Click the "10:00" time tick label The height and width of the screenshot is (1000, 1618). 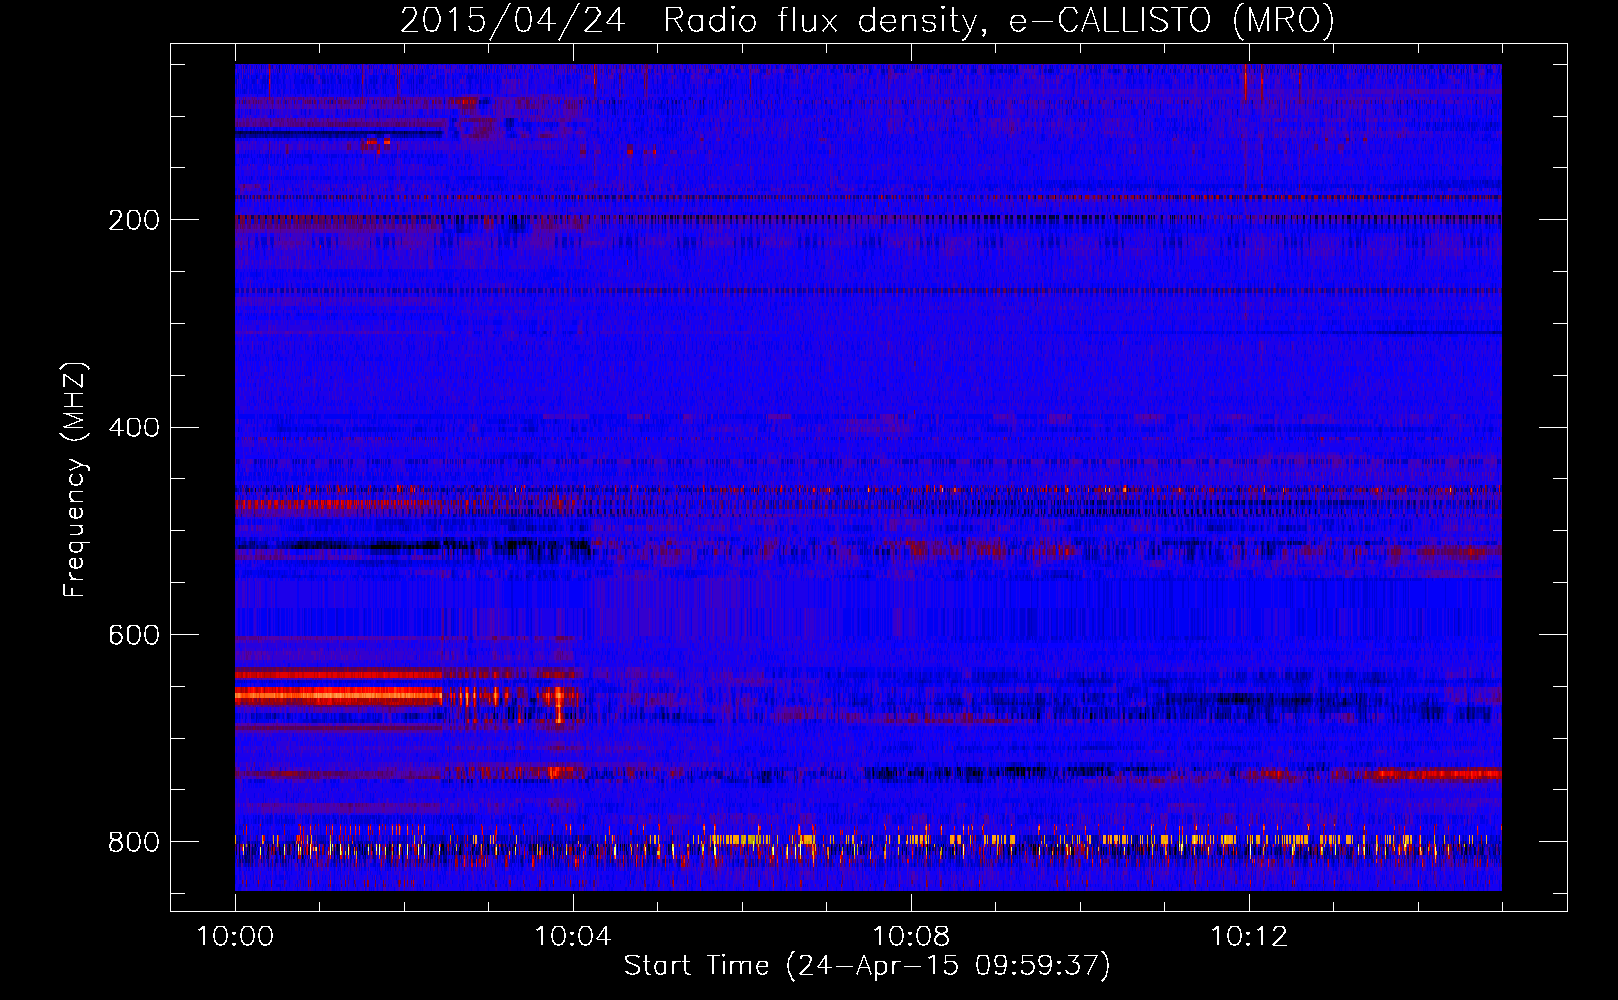[235, 937]
